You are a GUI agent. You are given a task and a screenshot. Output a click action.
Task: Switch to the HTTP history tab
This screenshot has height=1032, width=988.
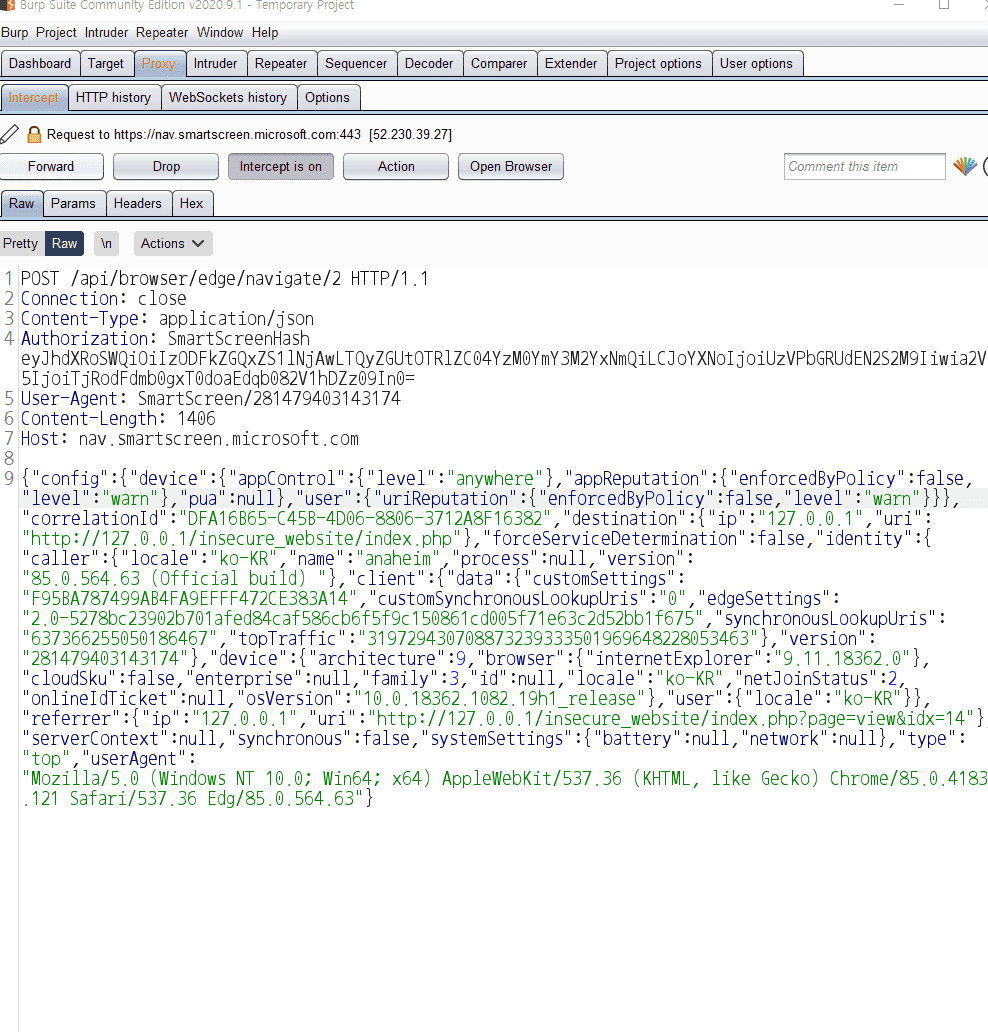coord(113,97)
